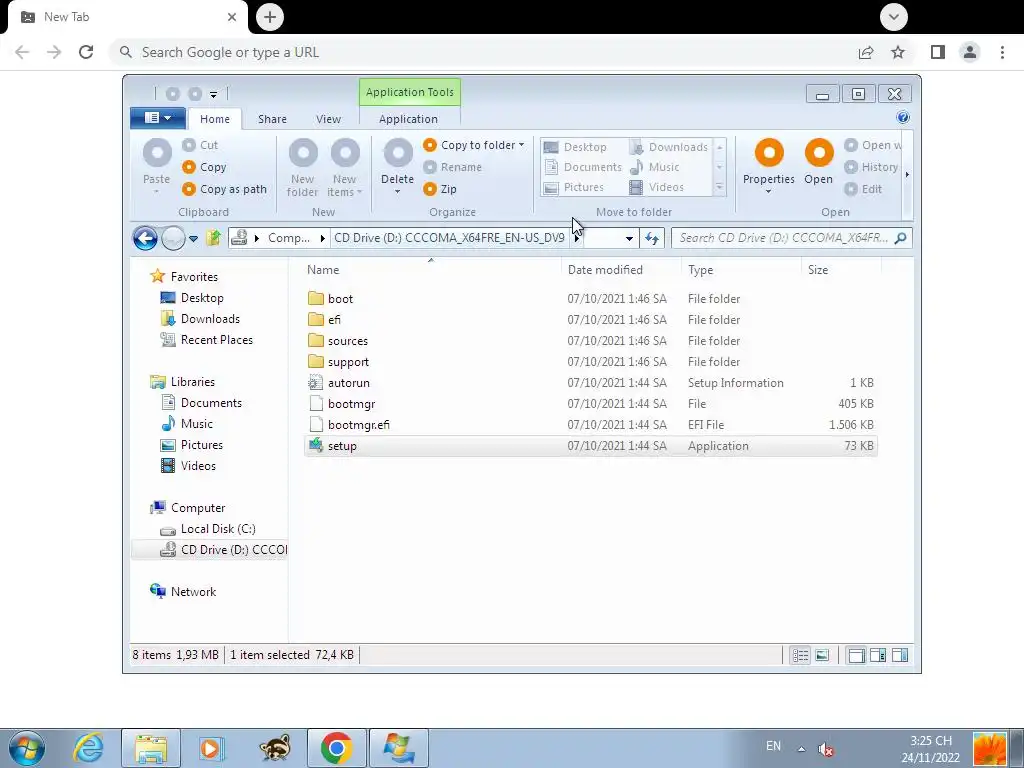The height and width of the screenshot is (768, 1024).
Task: Zip the selected file
Action: point(440,189)
